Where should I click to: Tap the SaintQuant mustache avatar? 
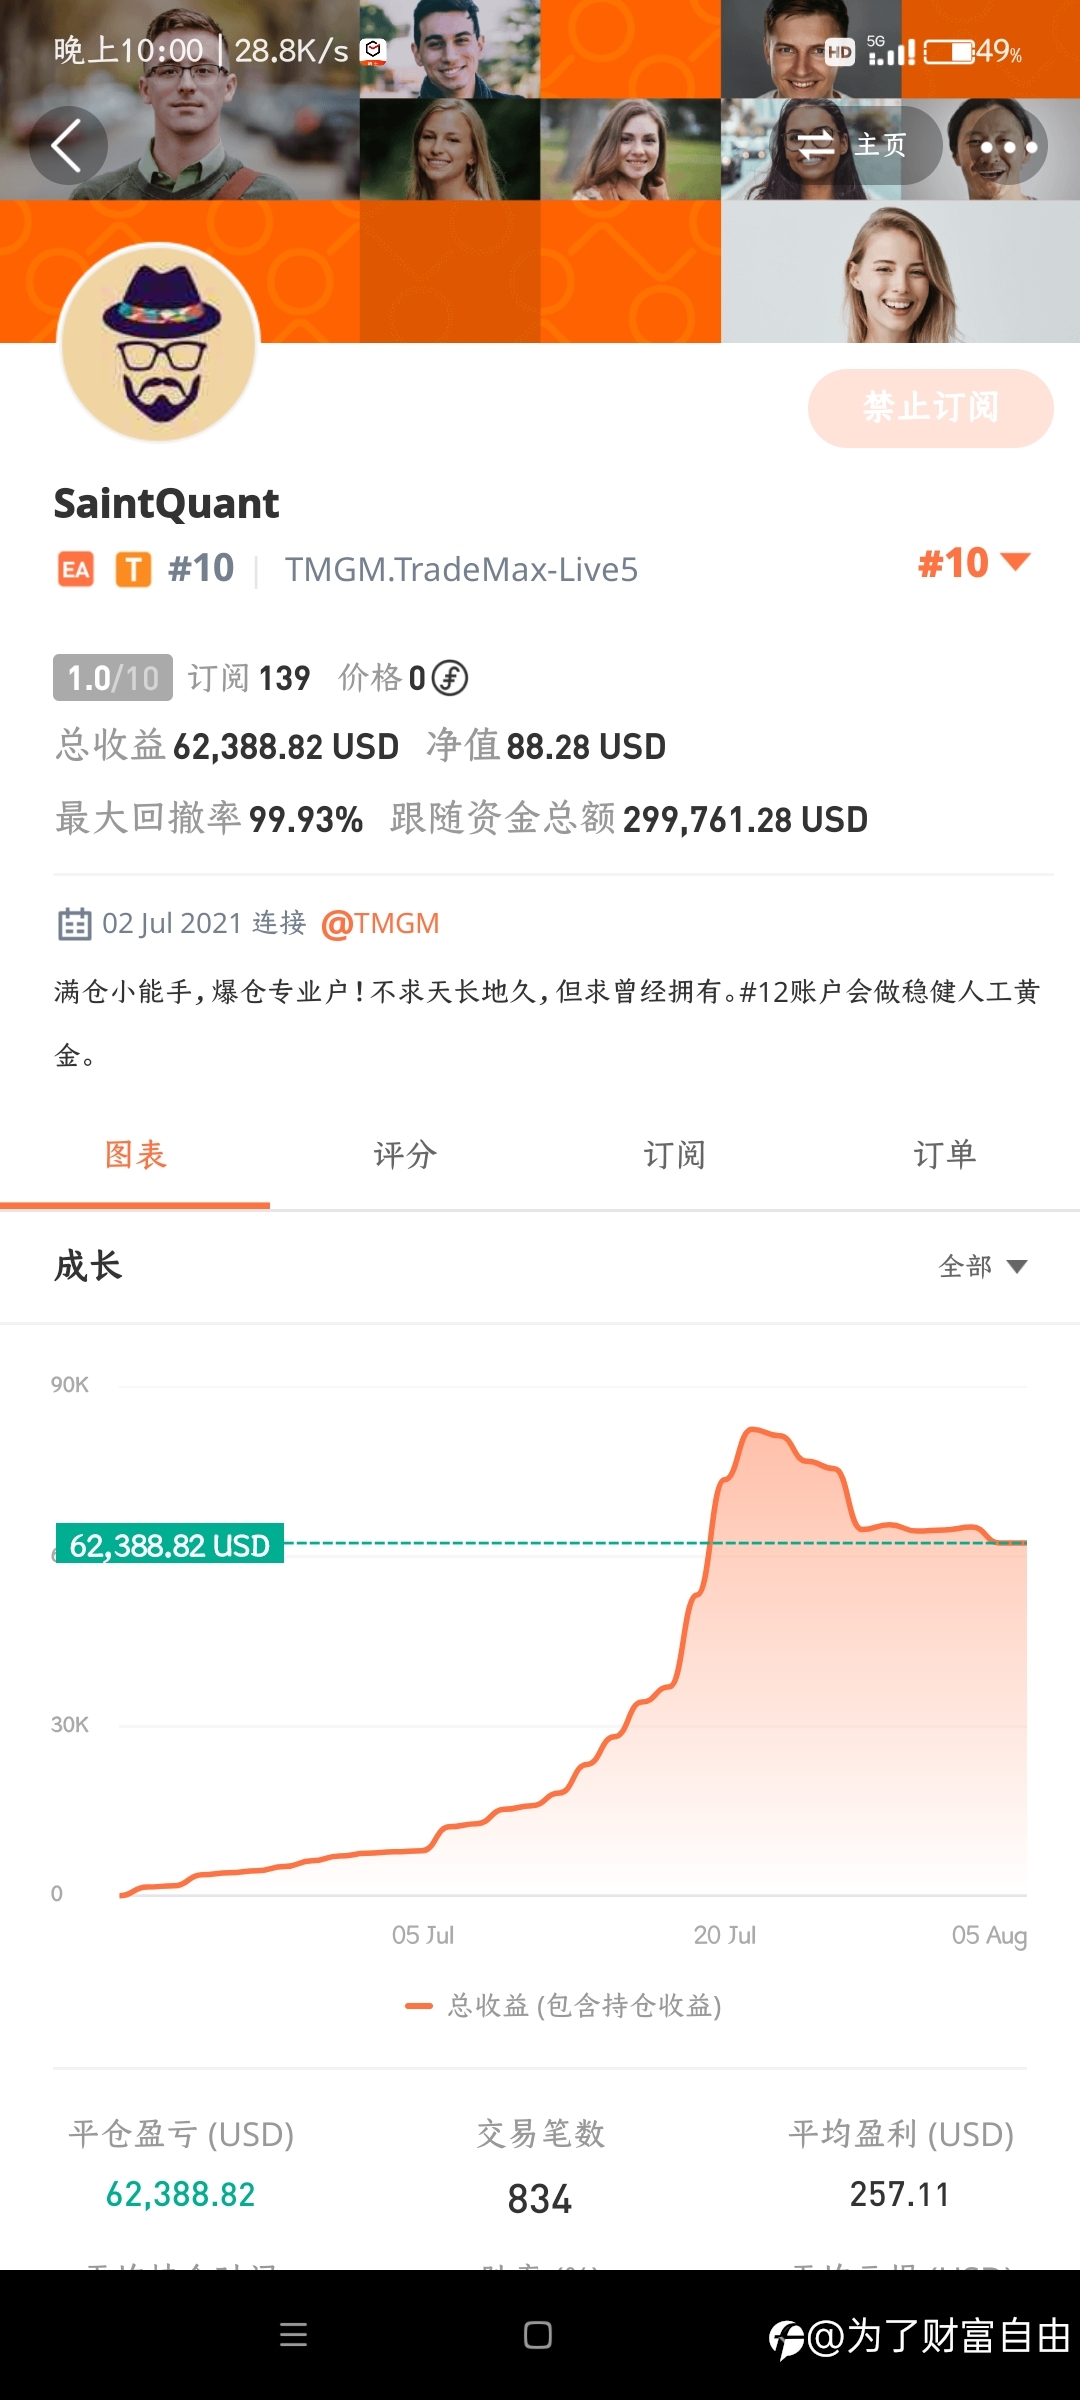[160, 343]
